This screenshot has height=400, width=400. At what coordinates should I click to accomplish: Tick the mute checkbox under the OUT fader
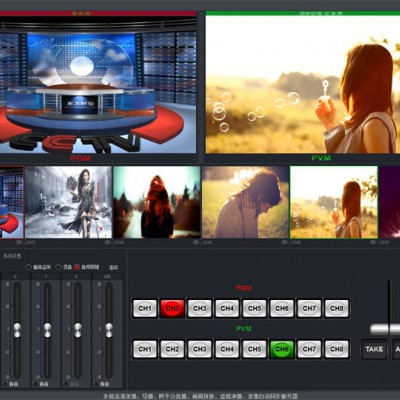point(96,384)
